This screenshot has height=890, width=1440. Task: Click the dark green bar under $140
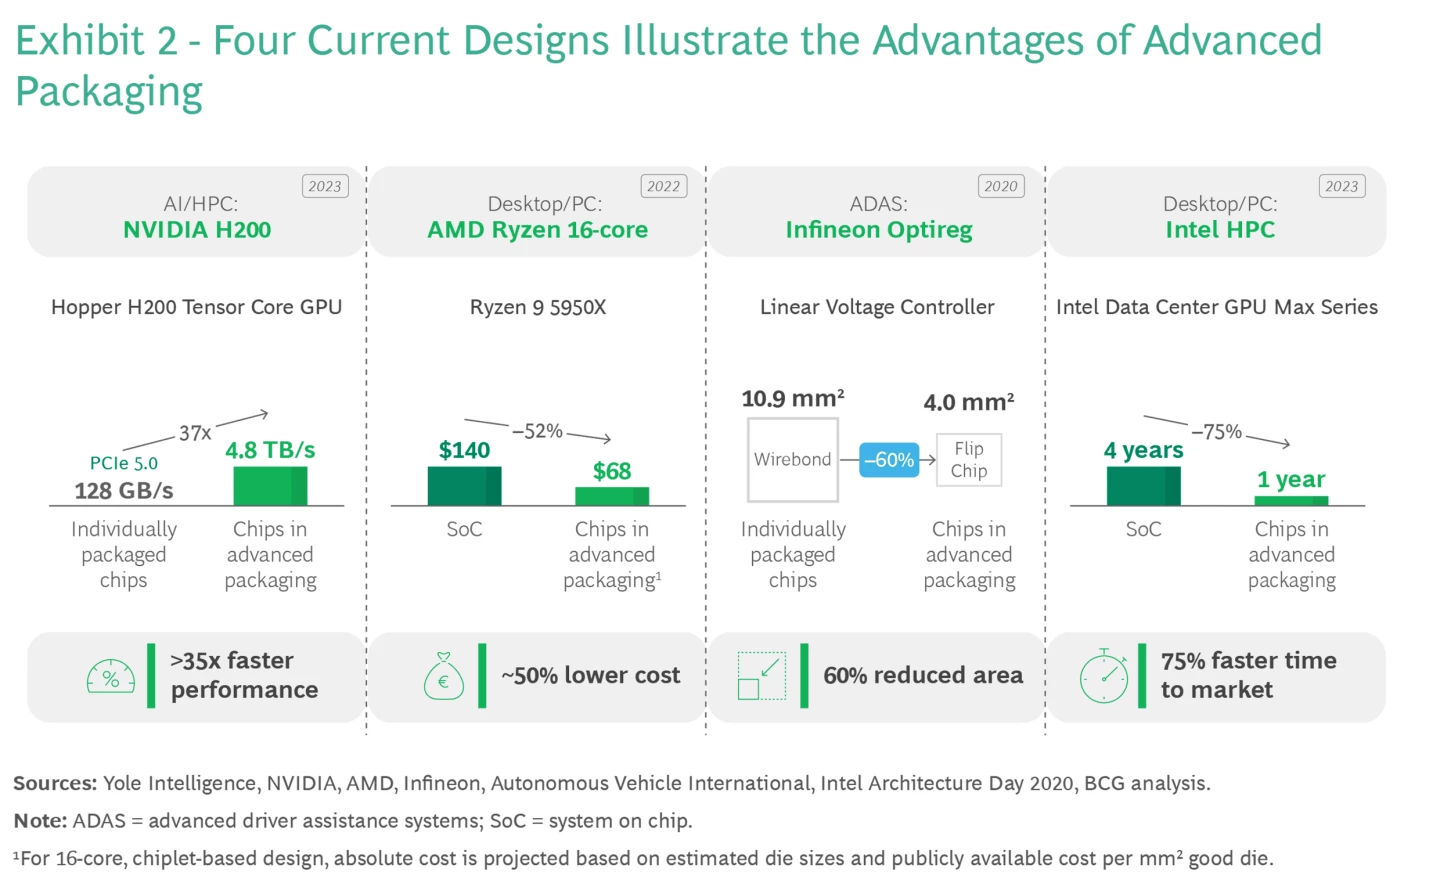465,486
